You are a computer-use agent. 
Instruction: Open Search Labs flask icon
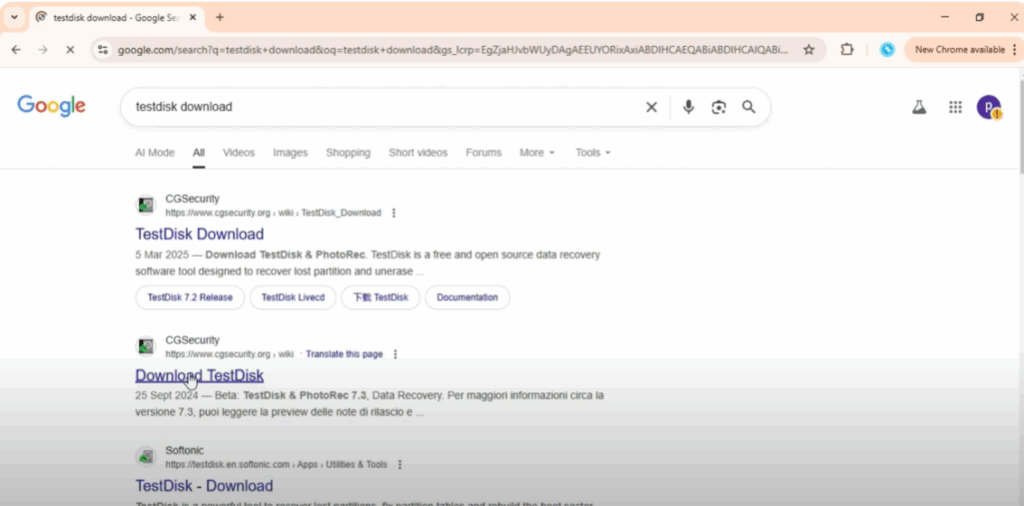tap(919, 107)
